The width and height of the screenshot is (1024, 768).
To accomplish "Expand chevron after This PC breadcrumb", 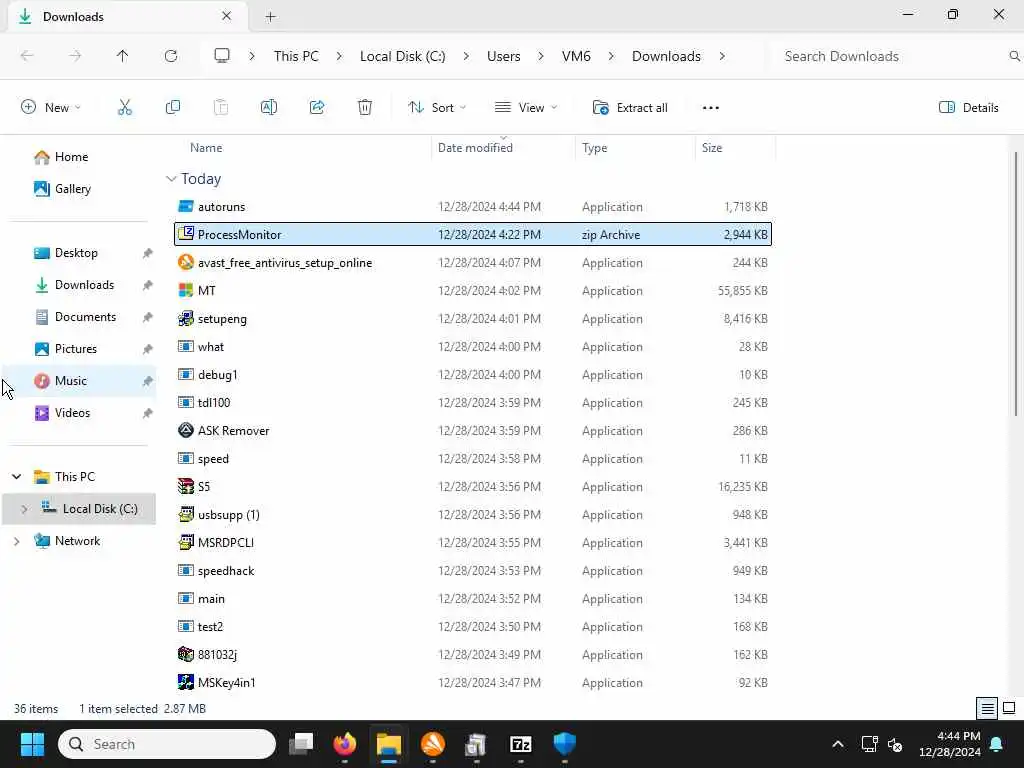I will click(x=339, y=56).
